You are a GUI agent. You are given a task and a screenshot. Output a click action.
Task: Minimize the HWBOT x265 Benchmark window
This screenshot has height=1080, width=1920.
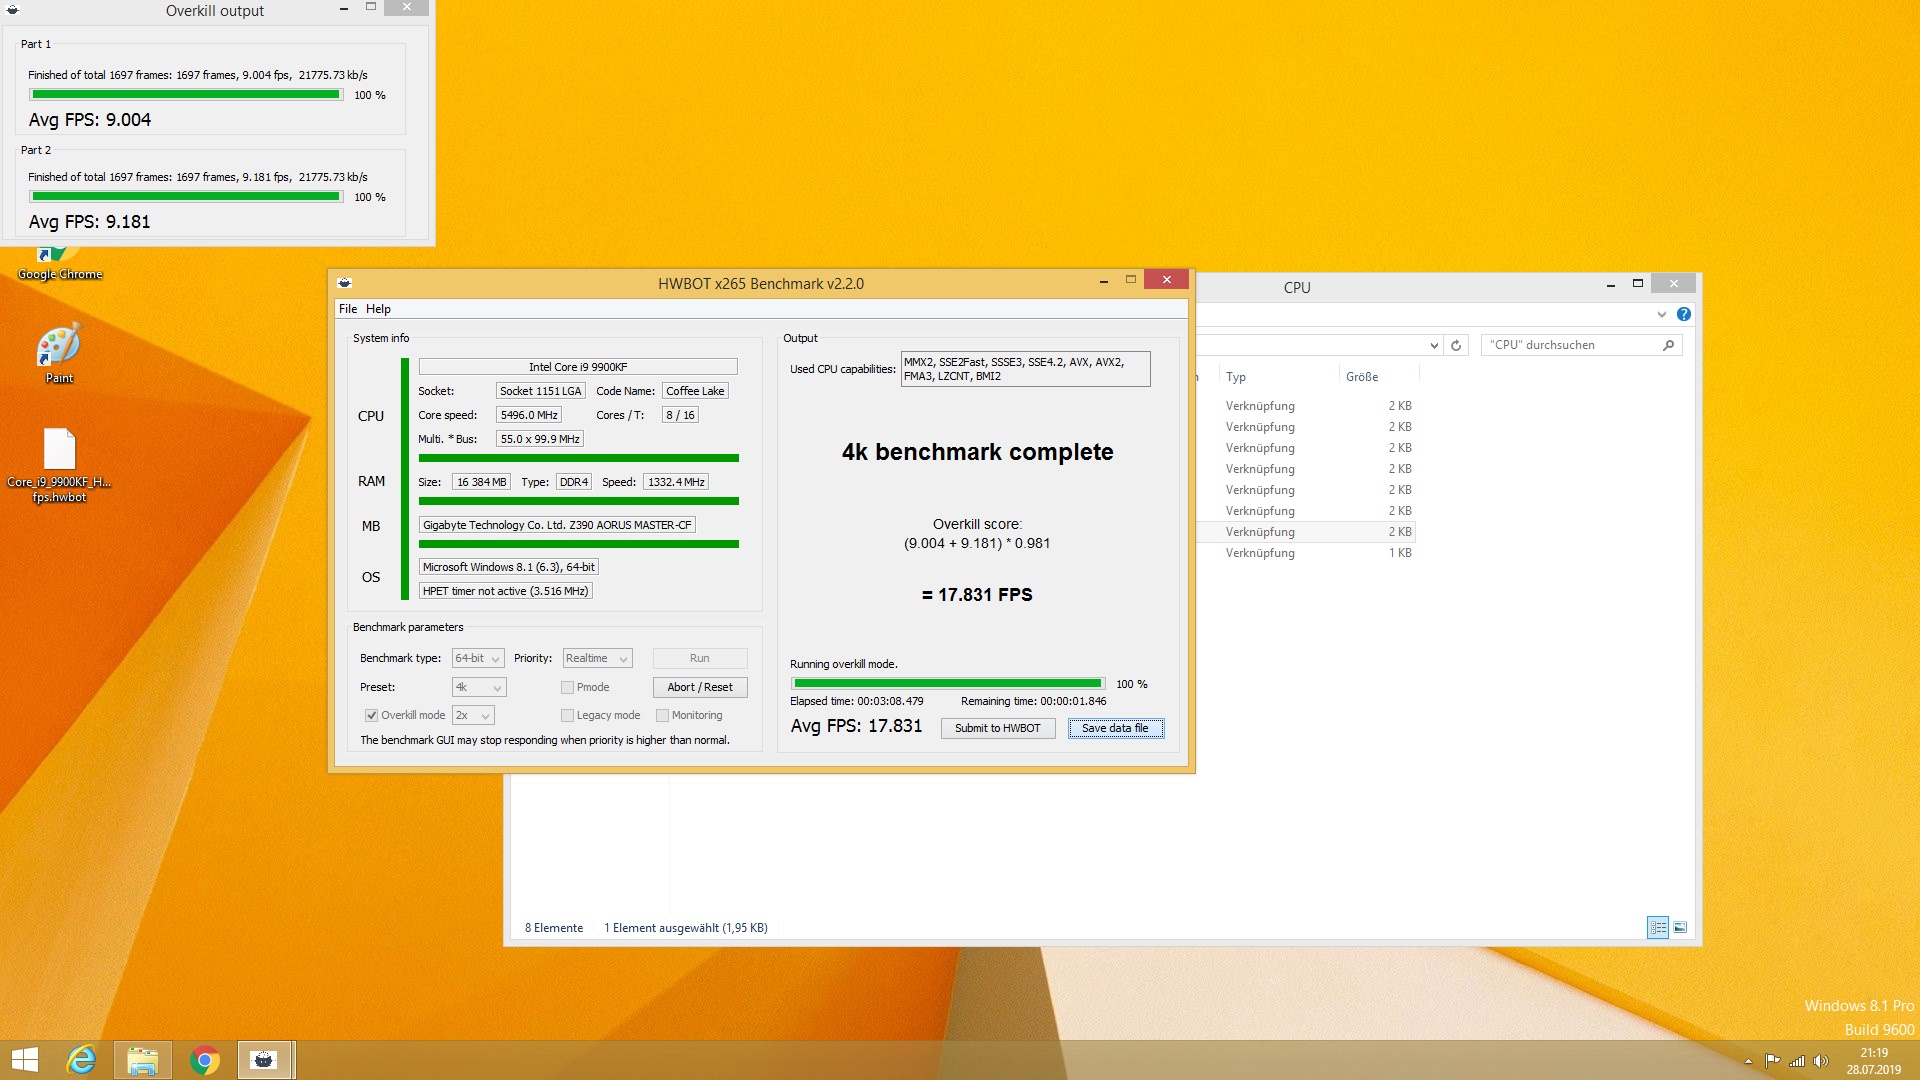[x=1104, y=281]
